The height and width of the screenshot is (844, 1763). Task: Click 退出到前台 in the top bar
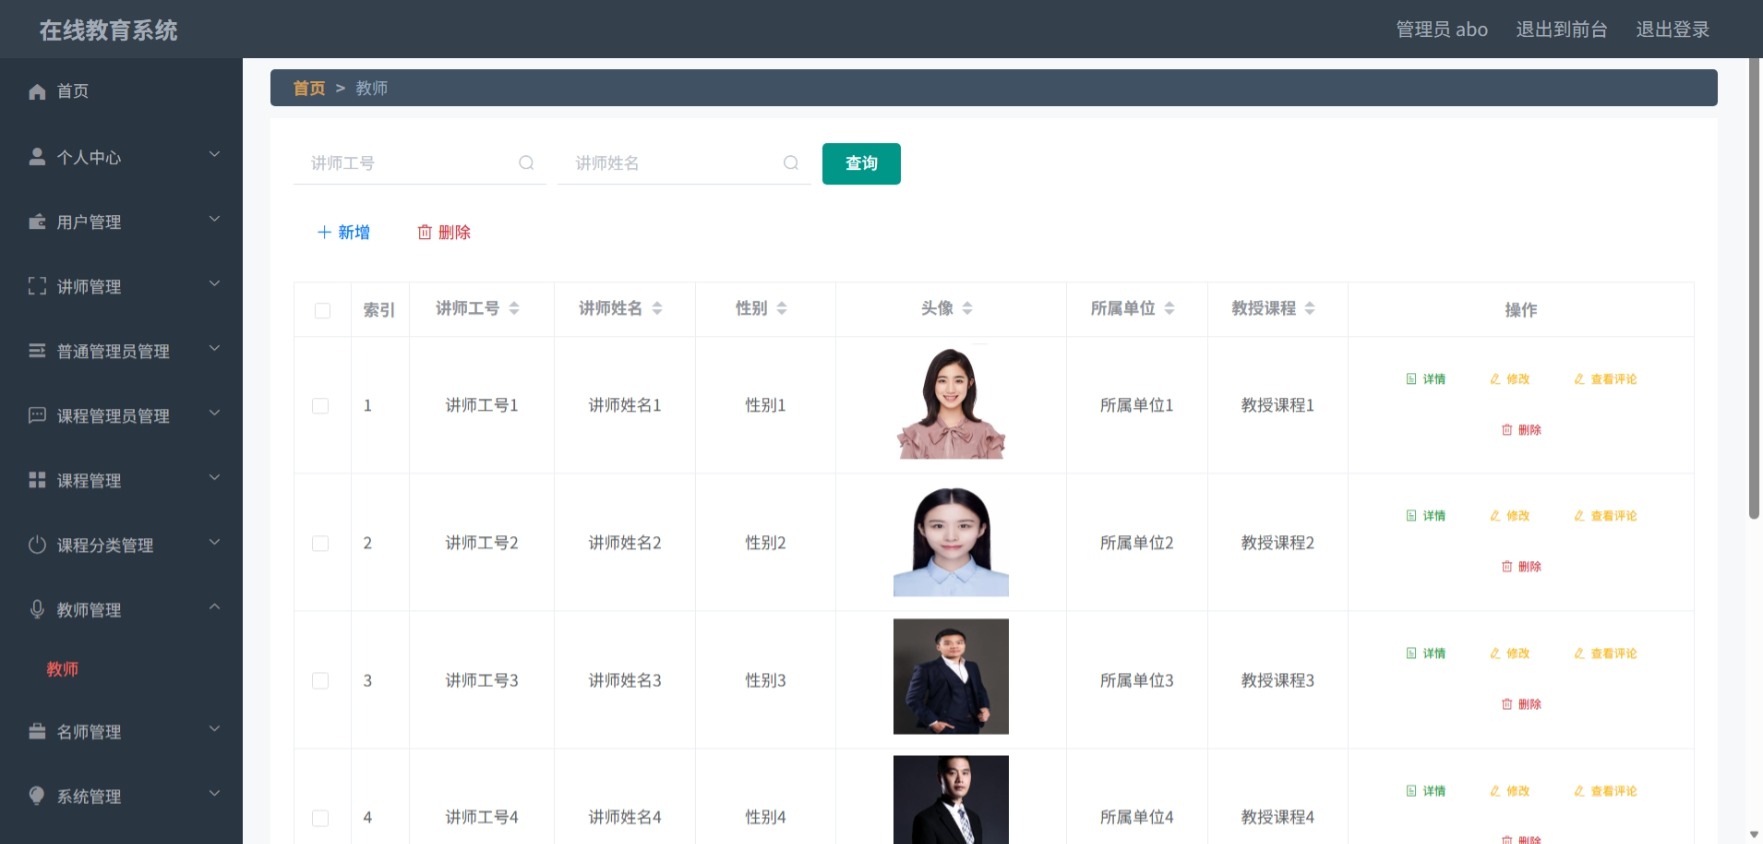click(x=1561, y=29)
